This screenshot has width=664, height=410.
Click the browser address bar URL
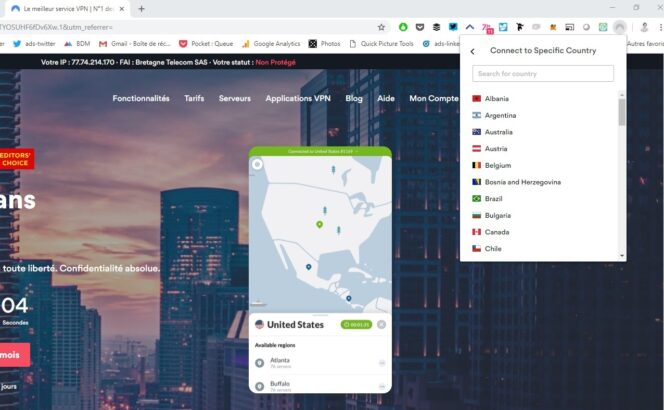[x=57, y=27]
